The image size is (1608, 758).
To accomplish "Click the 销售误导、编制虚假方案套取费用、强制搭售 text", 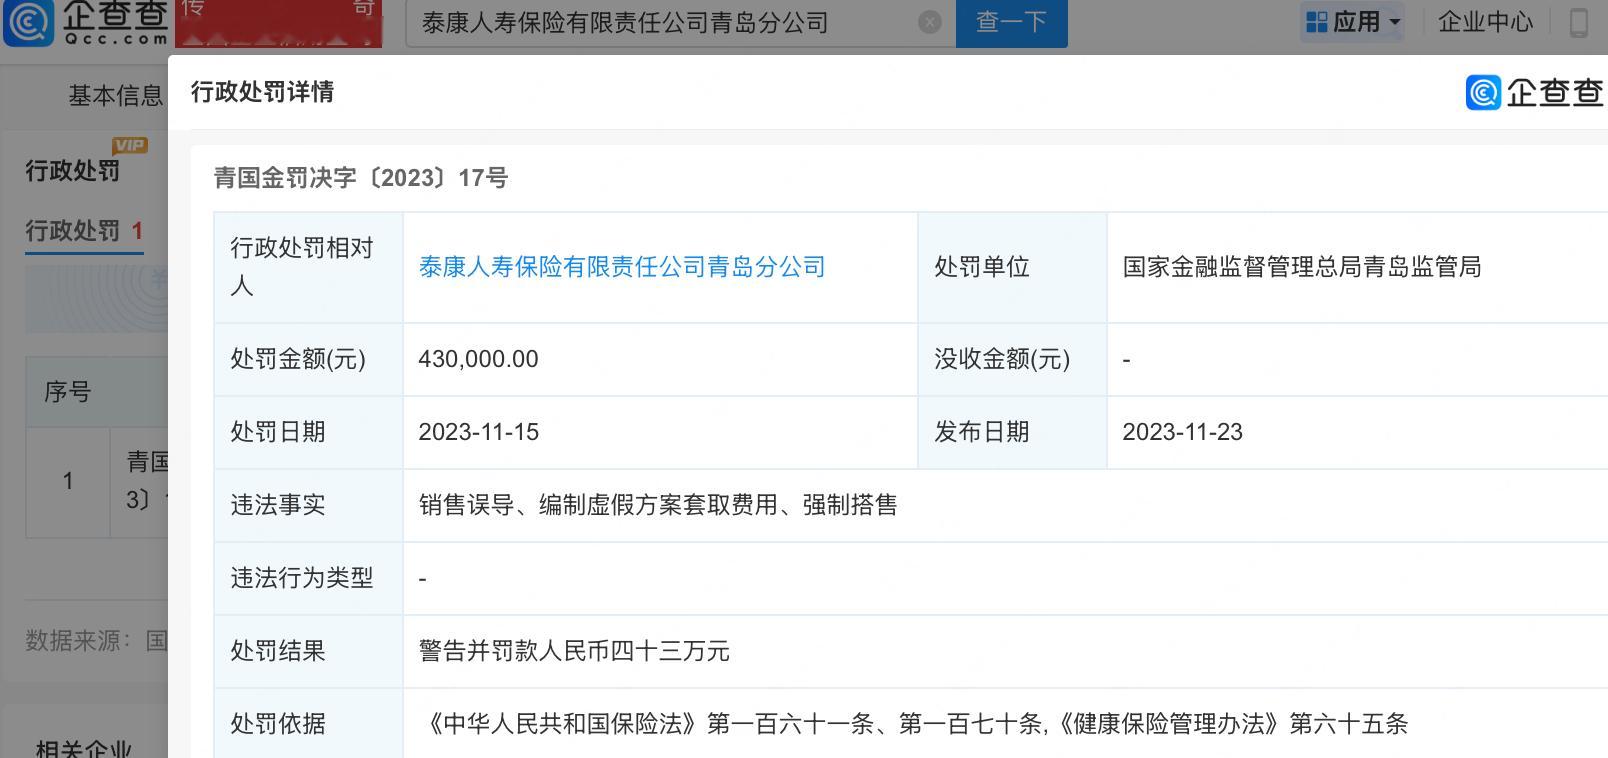I will tap(658, 505).
